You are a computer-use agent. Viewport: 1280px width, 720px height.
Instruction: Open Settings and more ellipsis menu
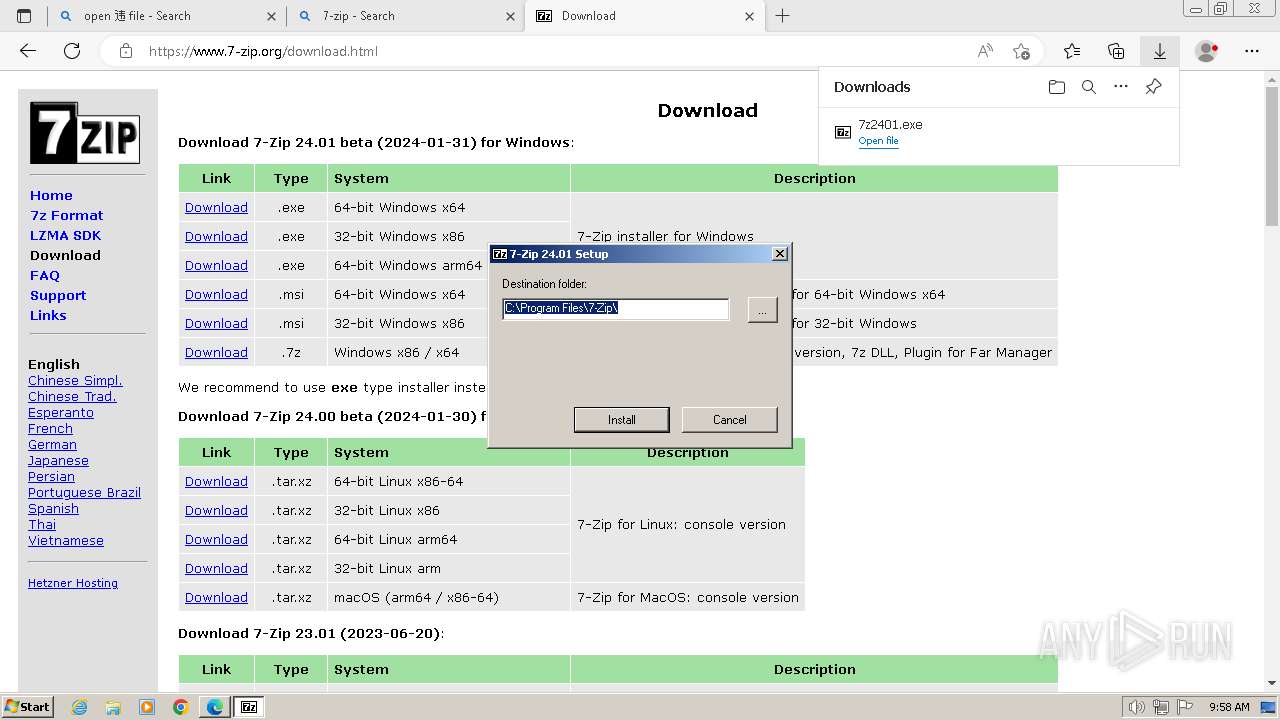point(1252,51)
